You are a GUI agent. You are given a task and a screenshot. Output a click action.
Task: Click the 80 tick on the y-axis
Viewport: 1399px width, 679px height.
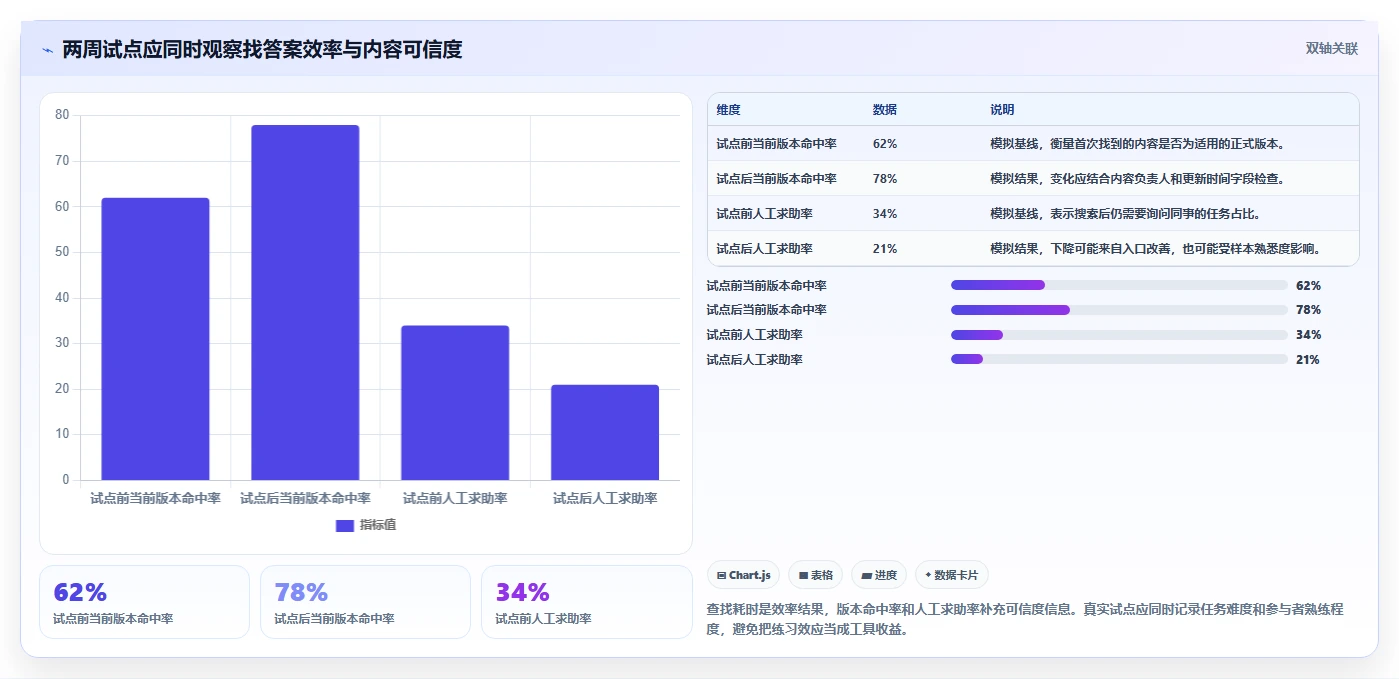point(62,115)
